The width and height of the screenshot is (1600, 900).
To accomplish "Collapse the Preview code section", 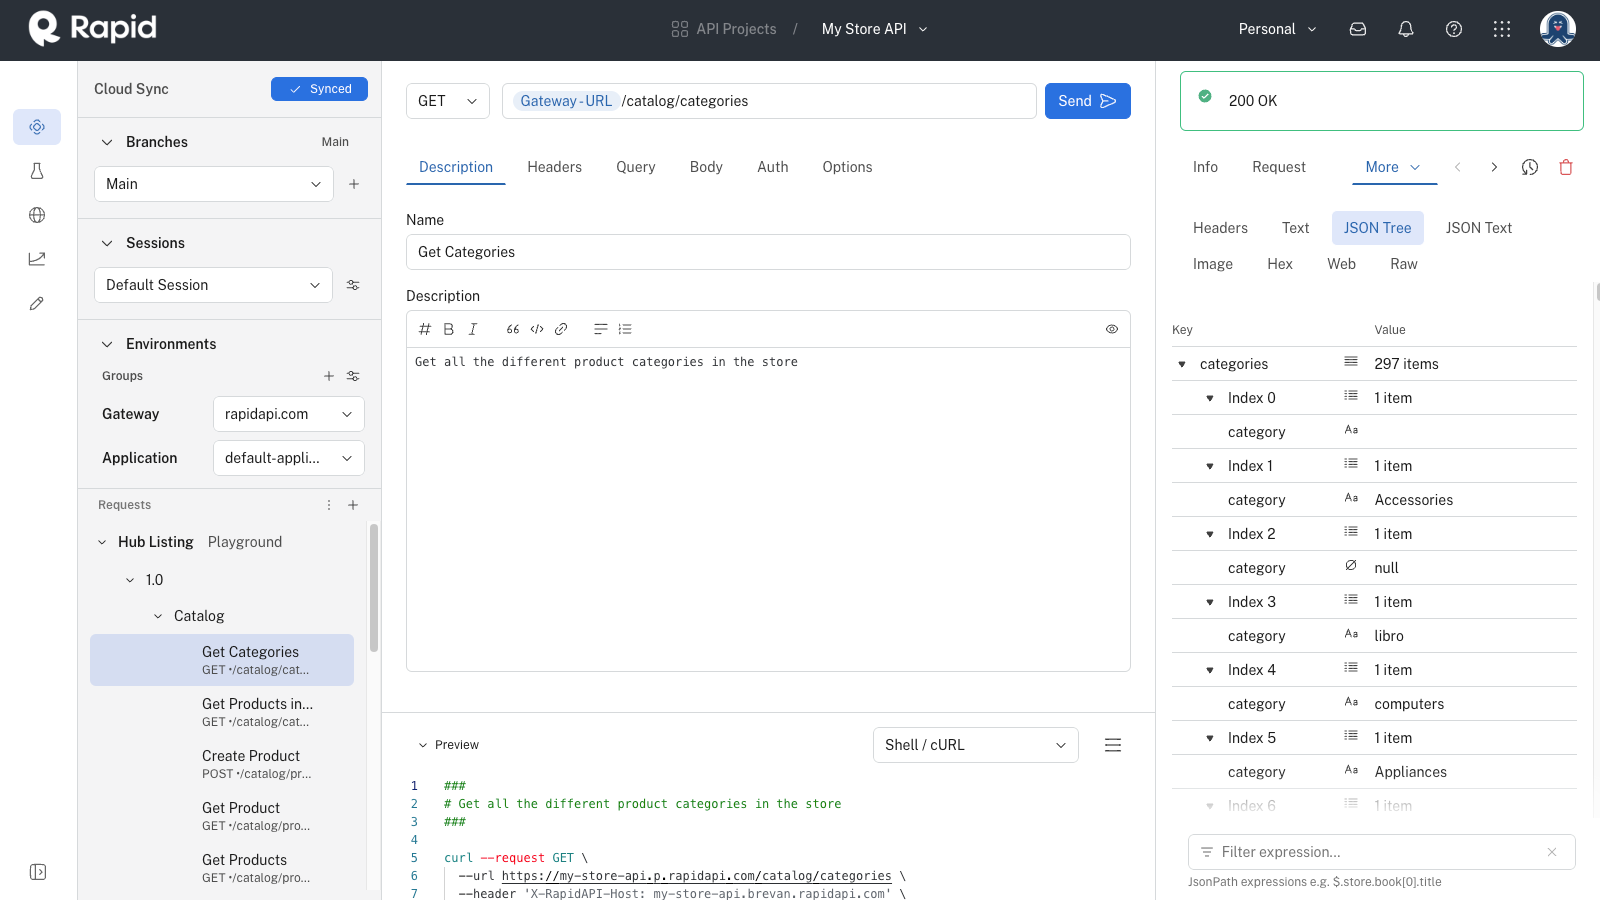I will [423, 745].
